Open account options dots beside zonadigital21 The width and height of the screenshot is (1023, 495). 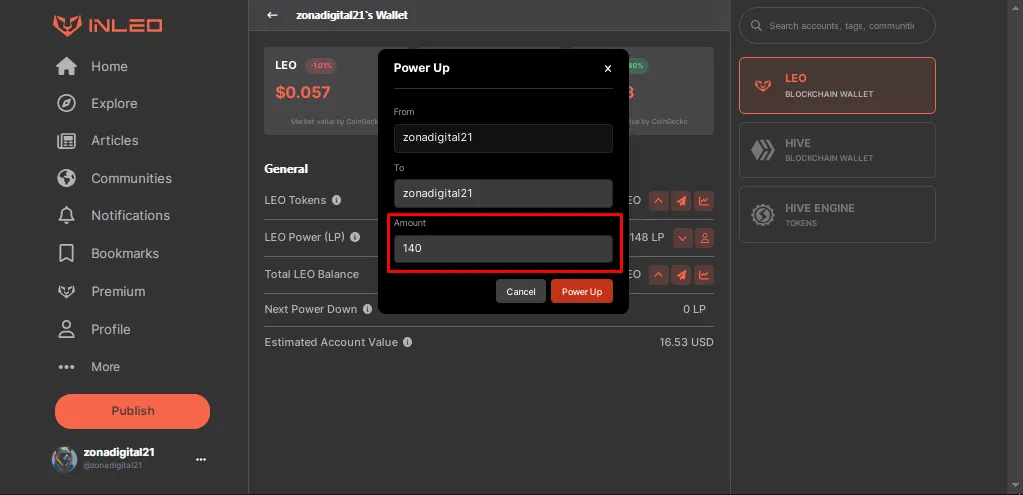pos(201,460)
